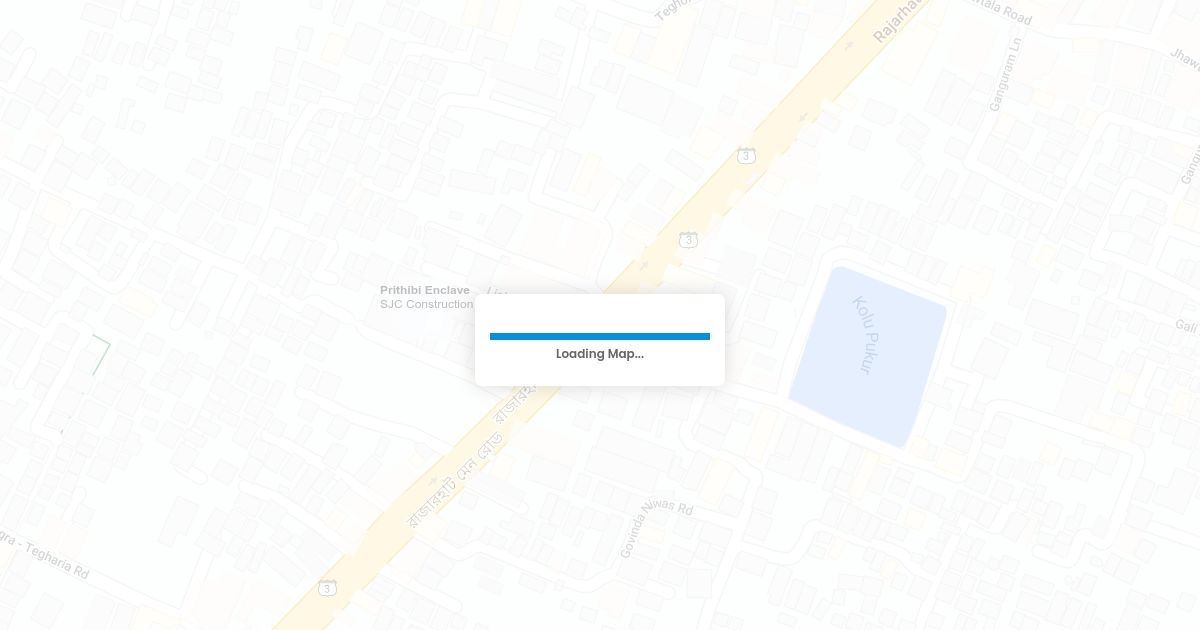Click the white loading dialog box background

tap(600, 340)
